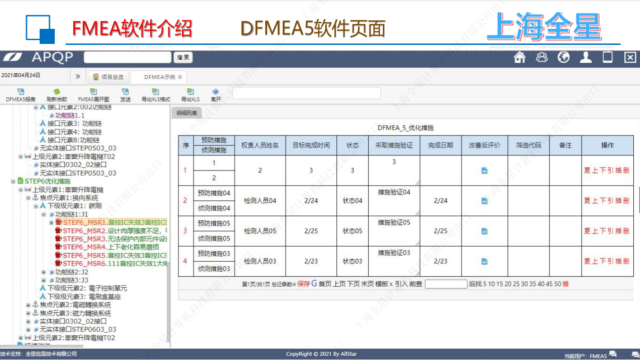Image resolution: width=640 pixels, height=360 pixels.
Task: Collapse the STEP6 optimization tree node
Action: (x=13, y=181)
